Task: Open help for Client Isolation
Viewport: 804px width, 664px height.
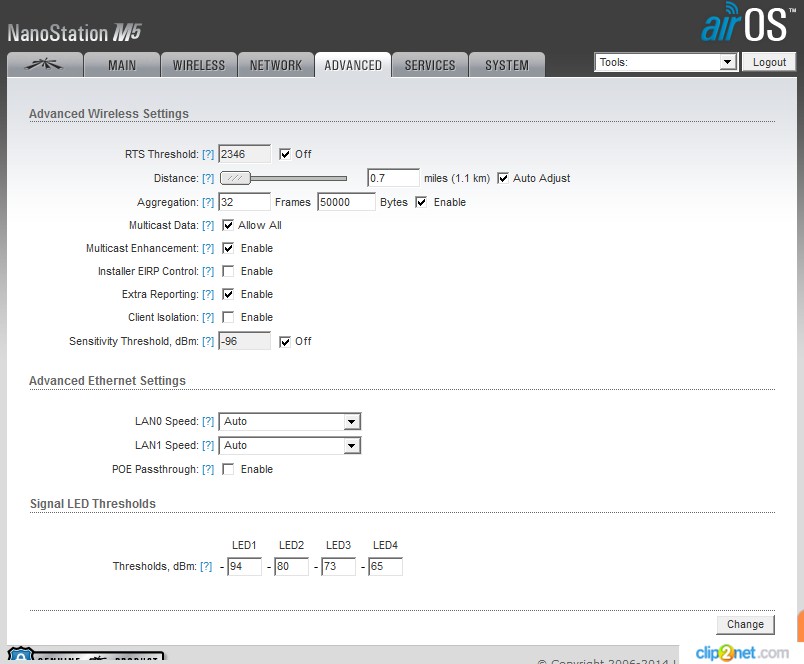Action: tap(208, 318)
